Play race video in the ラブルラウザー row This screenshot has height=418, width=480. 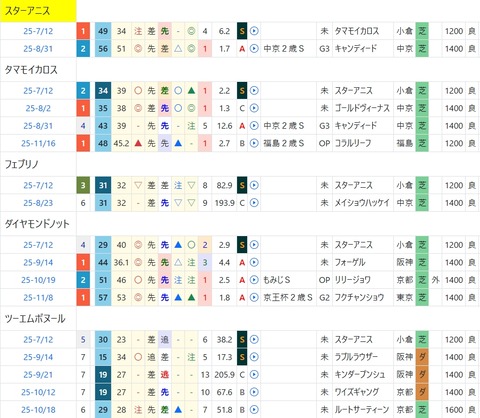tap(254, 357)
